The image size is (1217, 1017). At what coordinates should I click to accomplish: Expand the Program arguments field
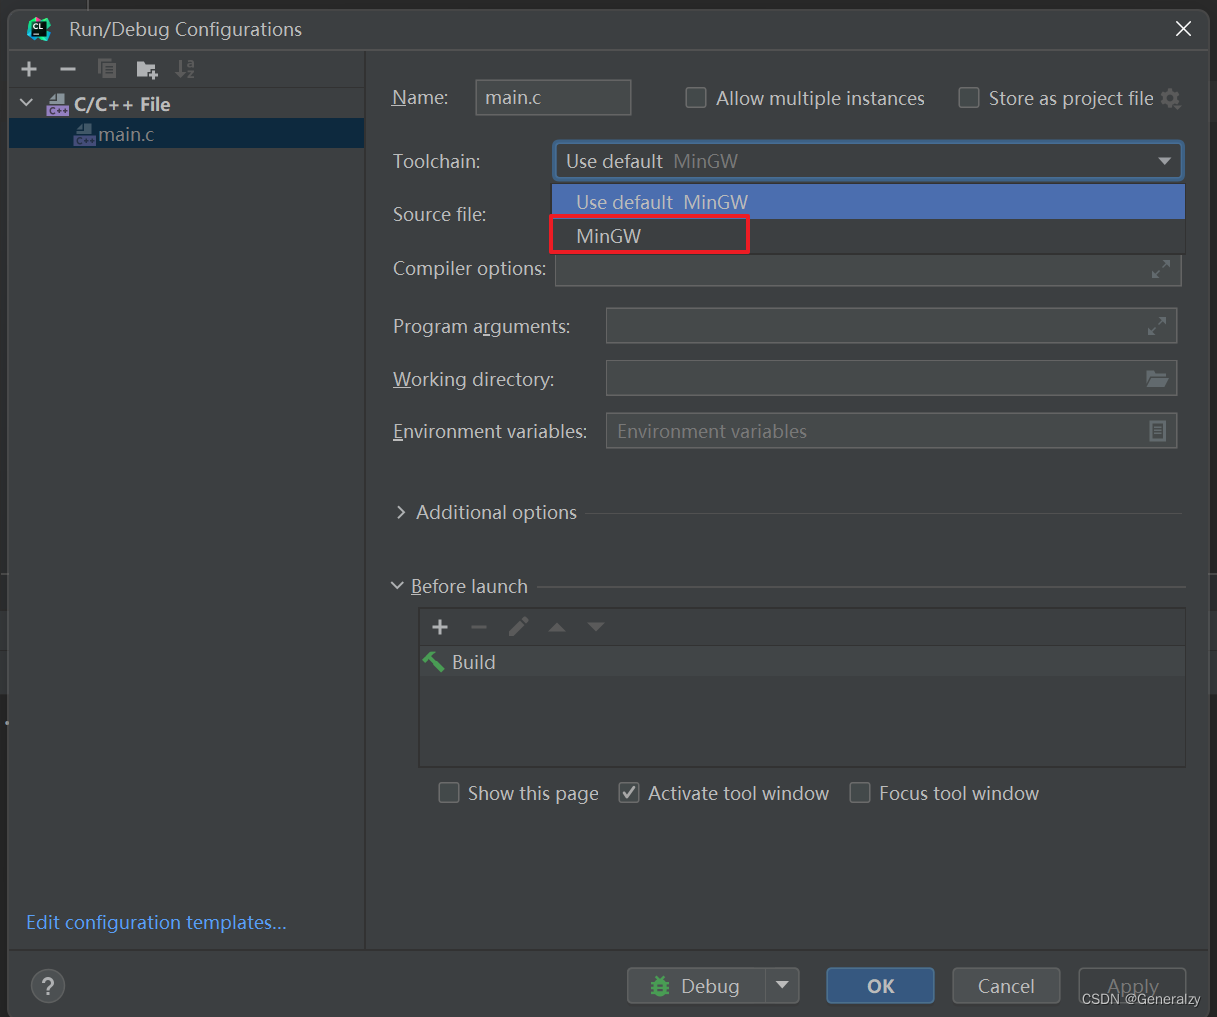[1157, 326]
